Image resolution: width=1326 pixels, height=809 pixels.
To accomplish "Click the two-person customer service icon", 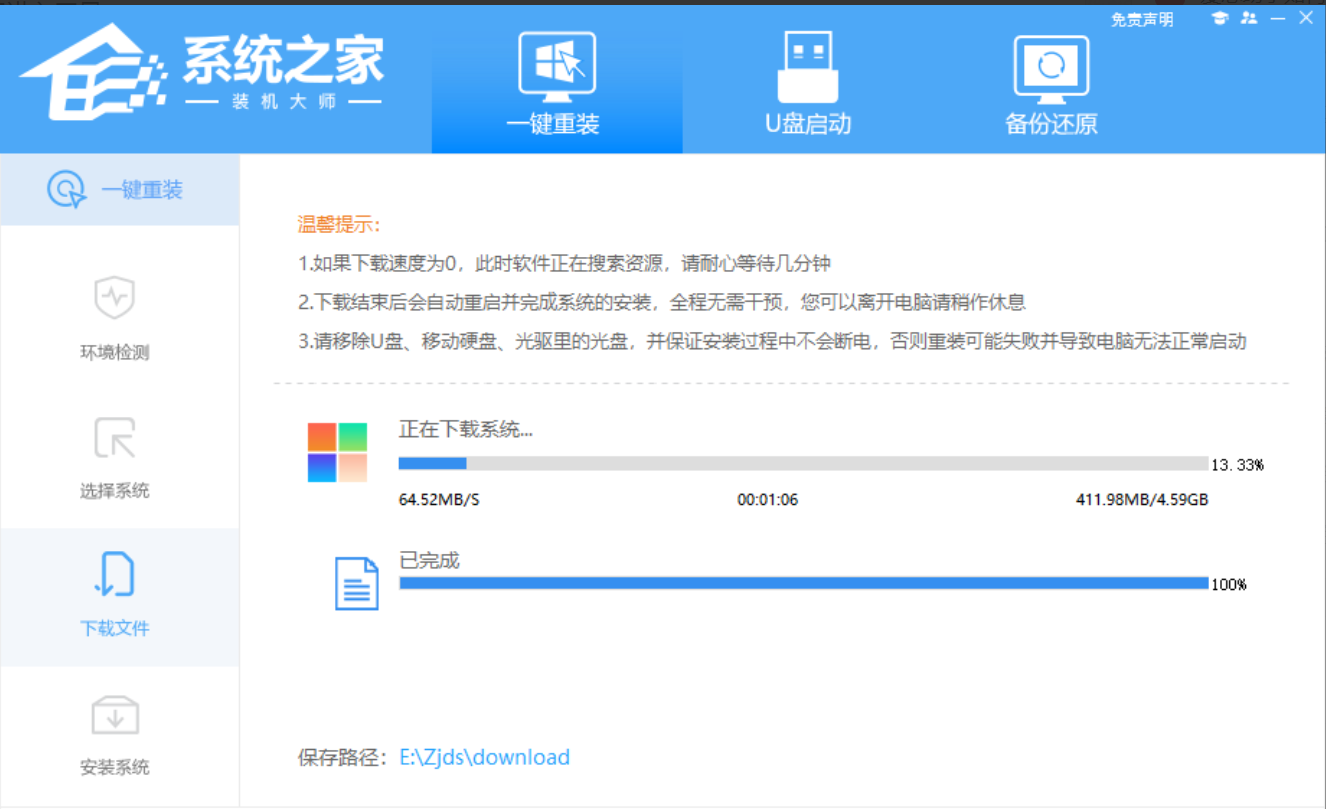I will [x=1249, y=18].
